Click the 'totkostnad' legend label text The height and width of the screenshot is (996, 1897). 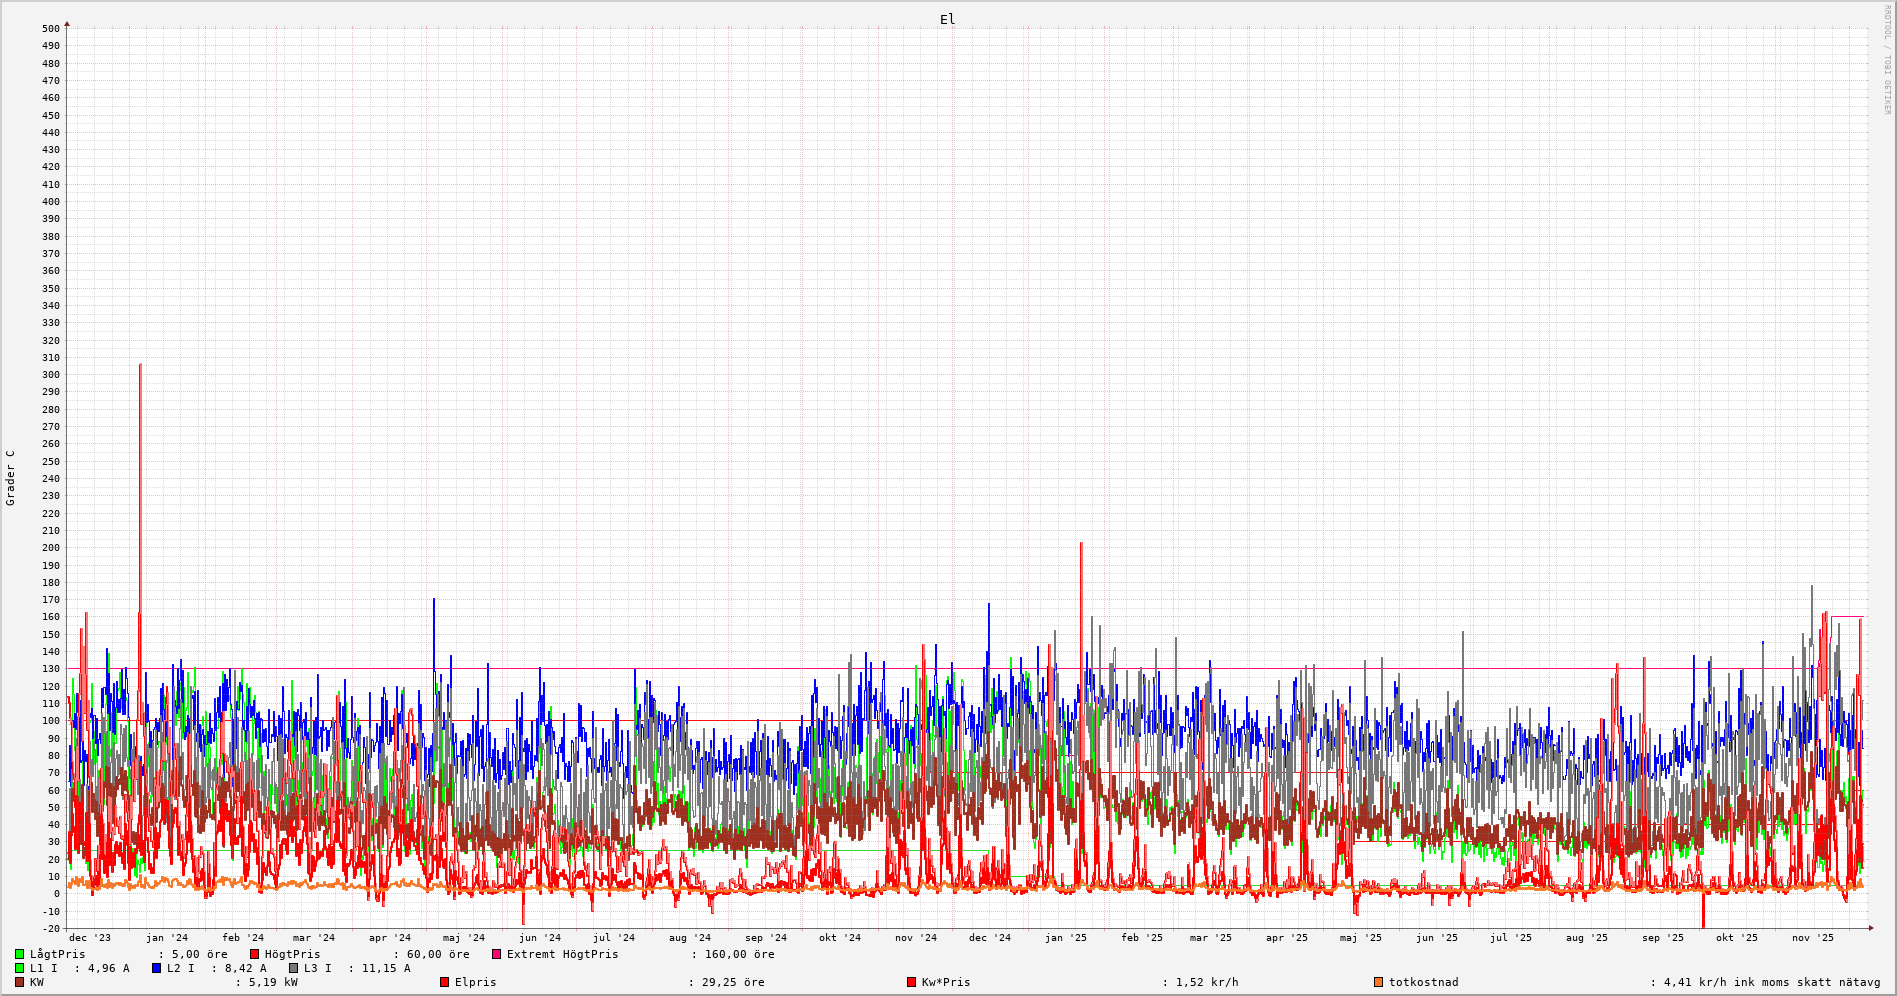(x=1423, y=983)
